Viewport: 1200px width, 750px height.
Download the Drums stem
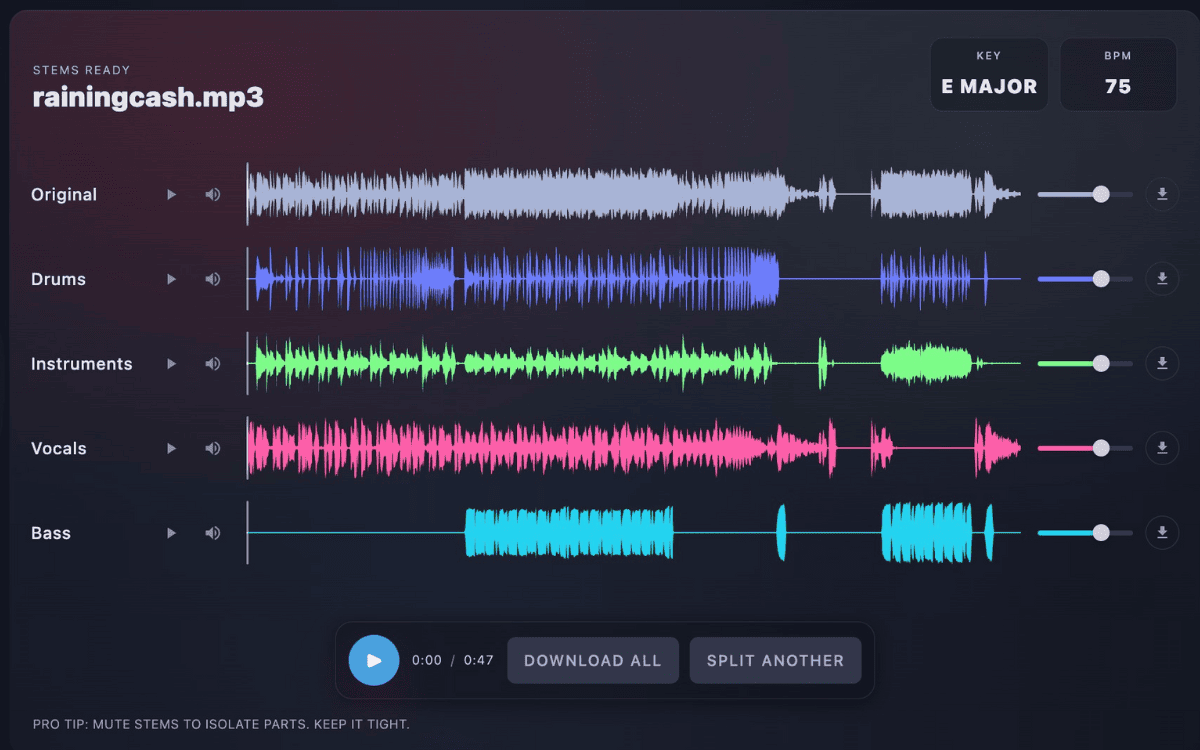[1162, 279]
